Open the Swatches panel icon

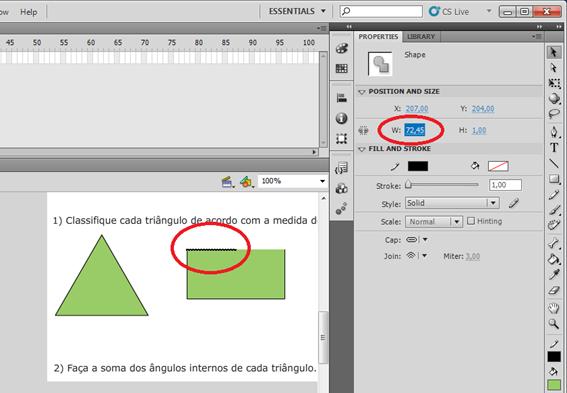click(x=342, y=68)
